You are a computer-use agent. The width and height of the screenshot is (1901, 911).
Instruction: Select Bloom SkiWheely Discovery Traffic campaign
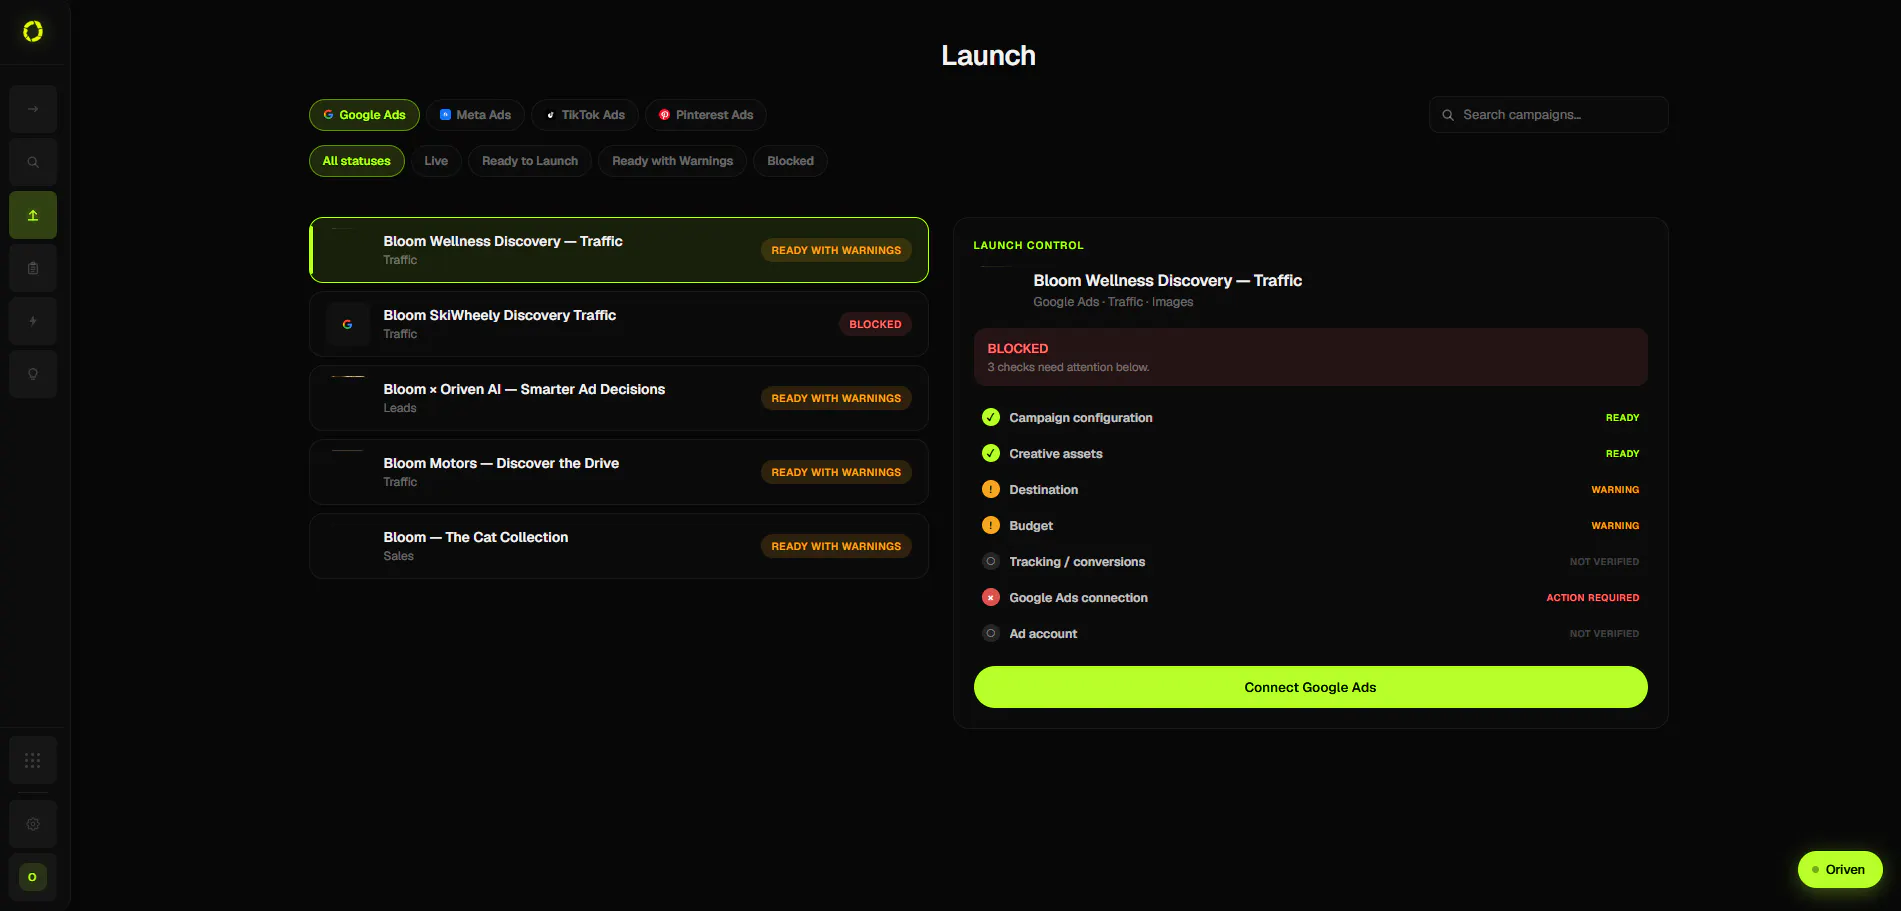[x=619, y=324]
